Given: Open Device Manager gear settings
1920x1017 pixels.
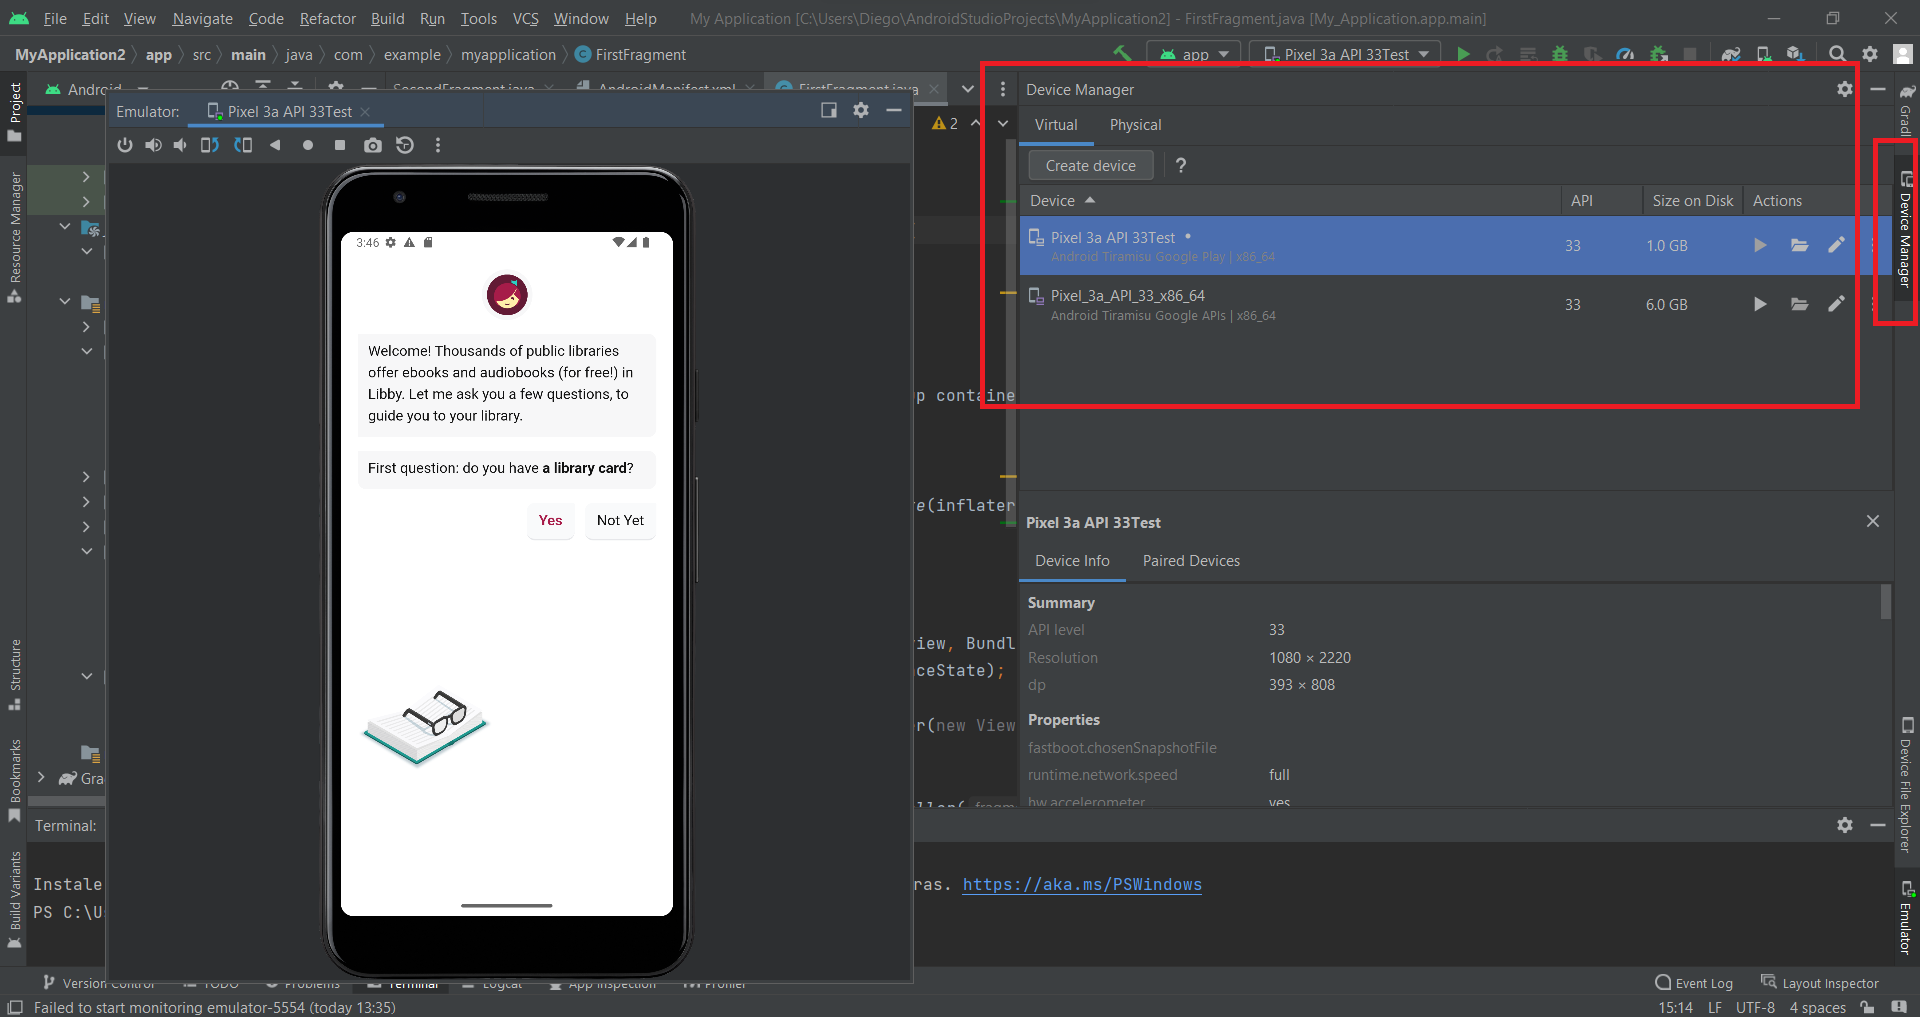Looking at the screenshot, I should click(1845, 89).
